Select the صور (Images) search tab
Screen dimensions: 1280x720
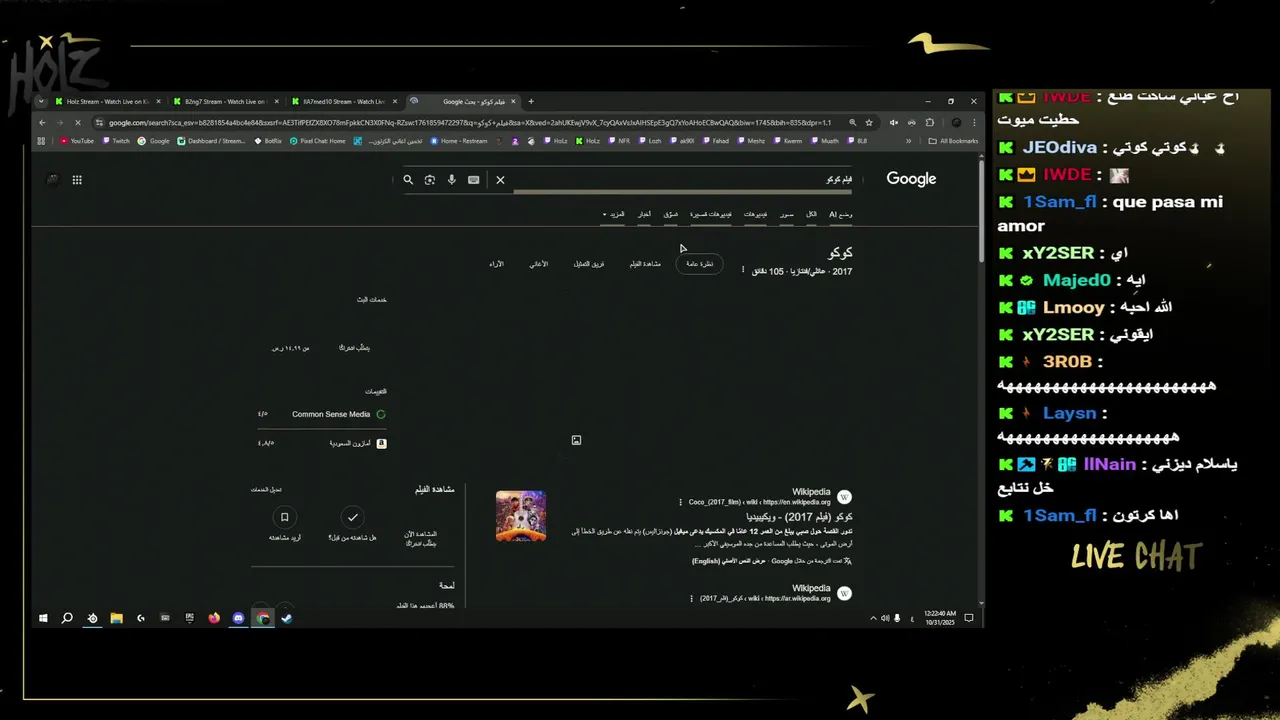(x=787, y=214)
